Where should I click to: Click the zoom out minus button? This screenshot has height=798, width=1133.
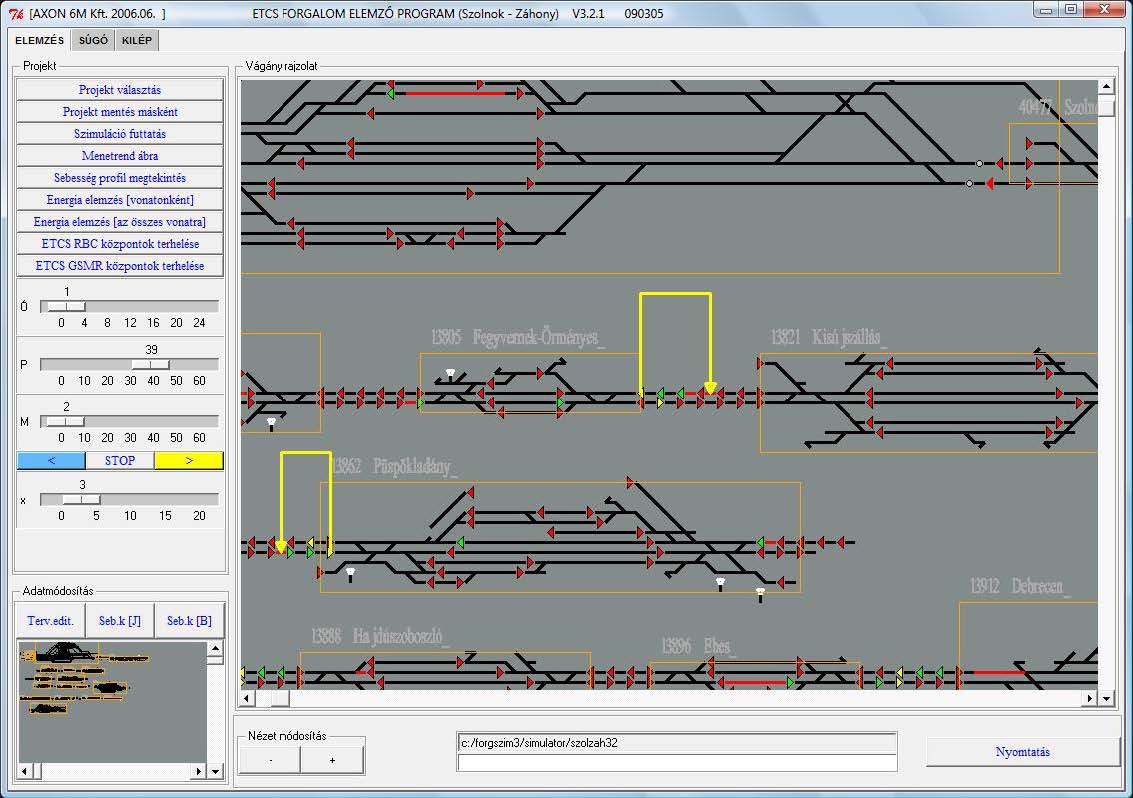coord(270,760)
